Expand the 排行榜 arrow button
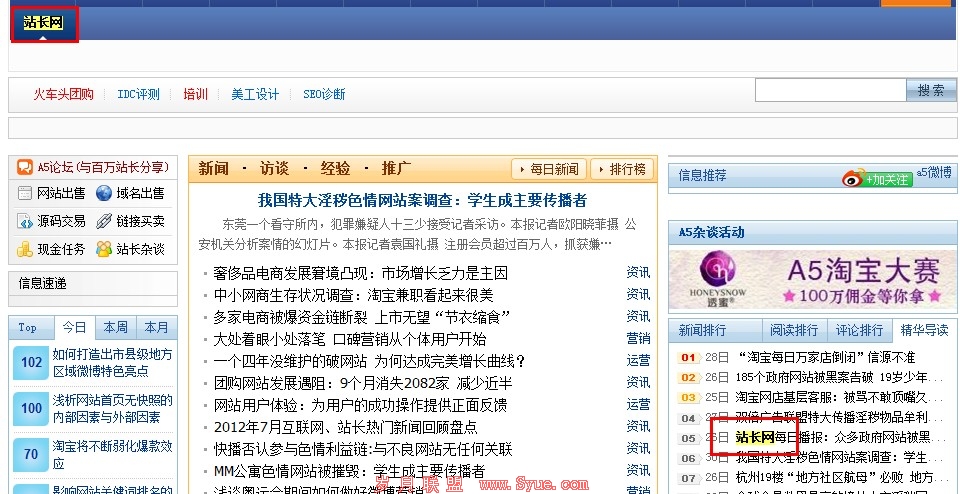The image size is (960, 494). 621,169
